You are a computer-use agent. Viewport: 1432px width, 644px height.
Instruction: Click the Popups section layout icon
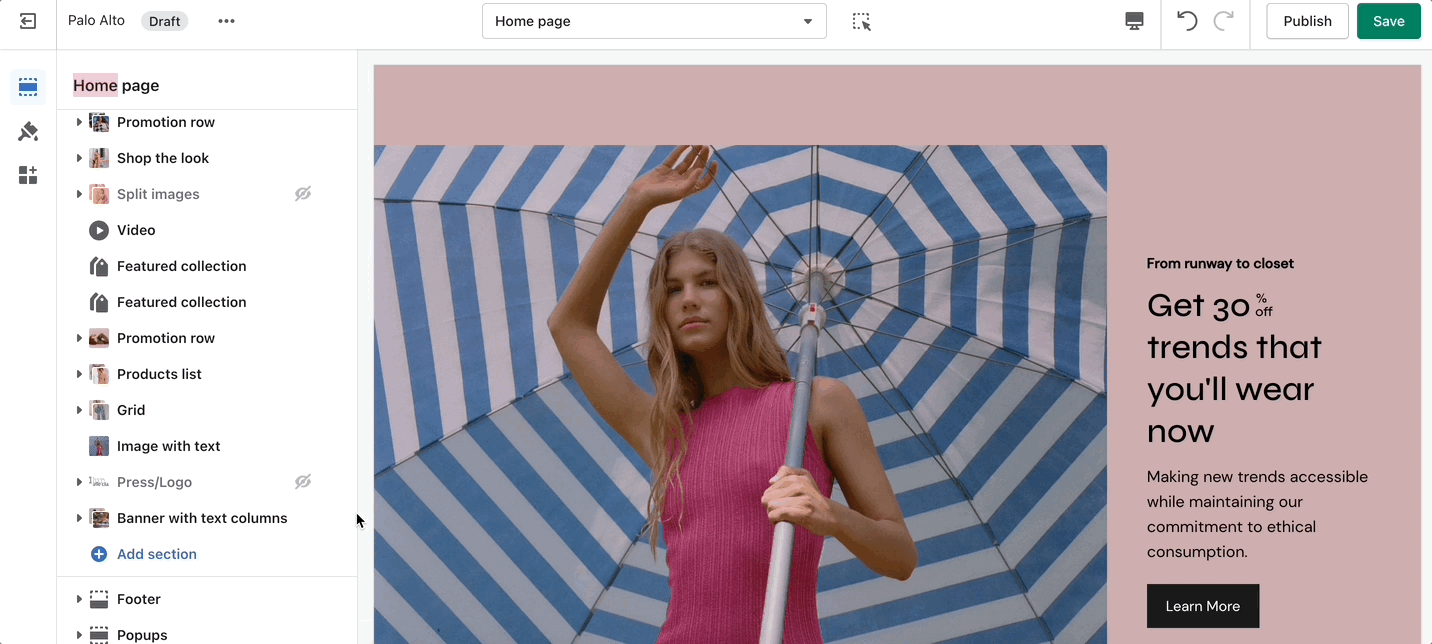click(x=99, y=635)
